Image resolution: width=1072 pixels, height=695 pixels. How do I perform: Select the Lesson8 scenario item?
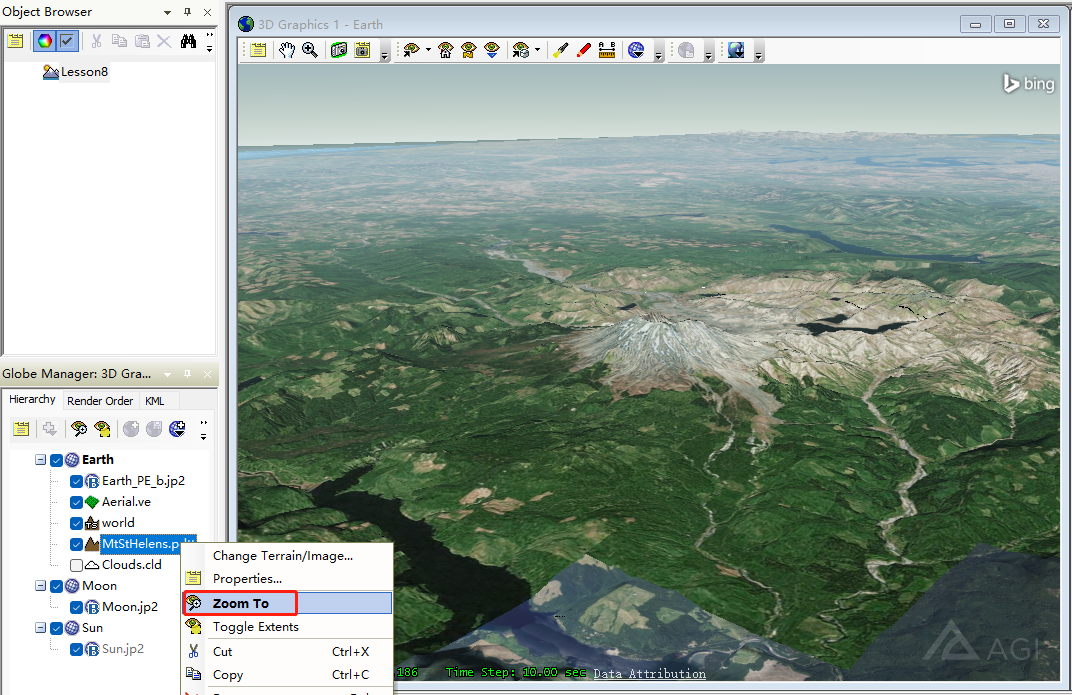click(x=83, y=72)
